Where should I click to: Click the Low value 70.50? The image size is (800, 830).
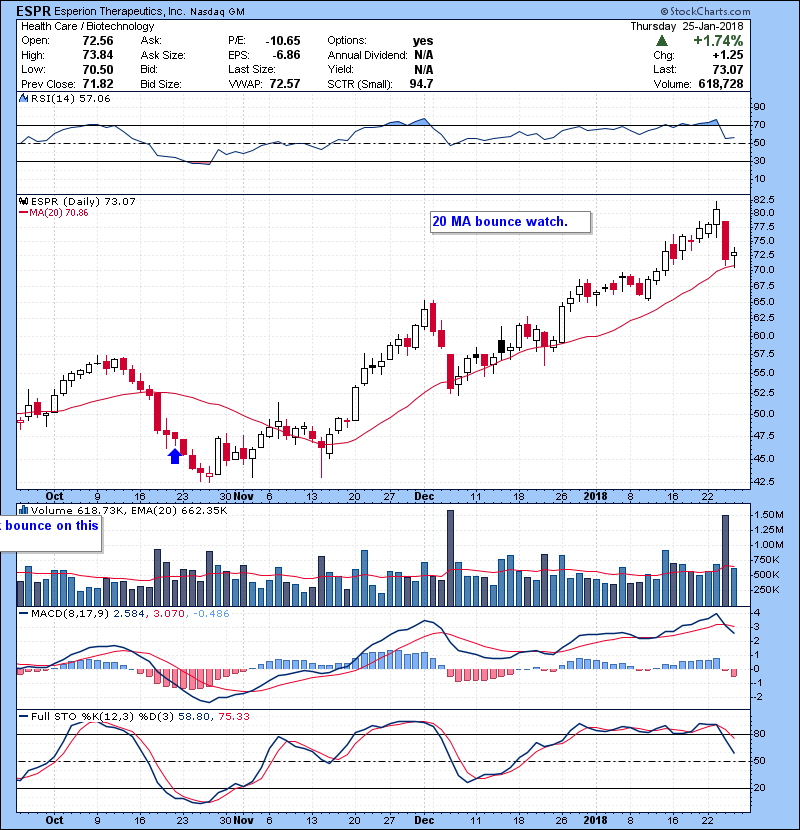click(98, 69)
